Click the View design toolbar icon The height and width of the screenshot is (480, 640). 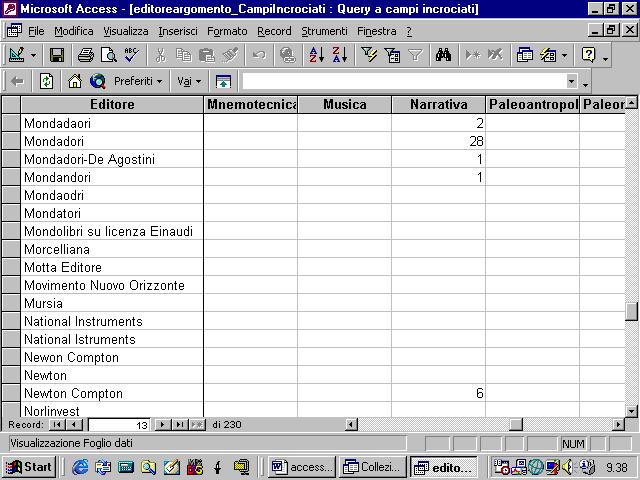coord(16,55)
